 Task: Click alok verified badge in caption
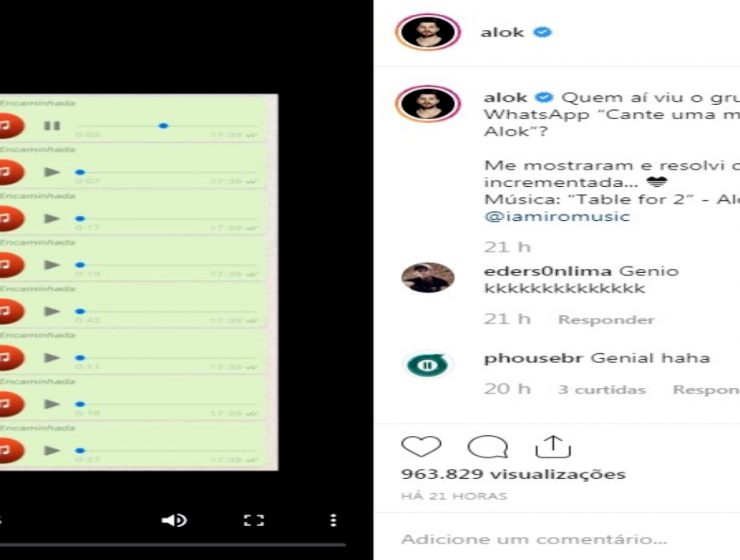point(545,98)
